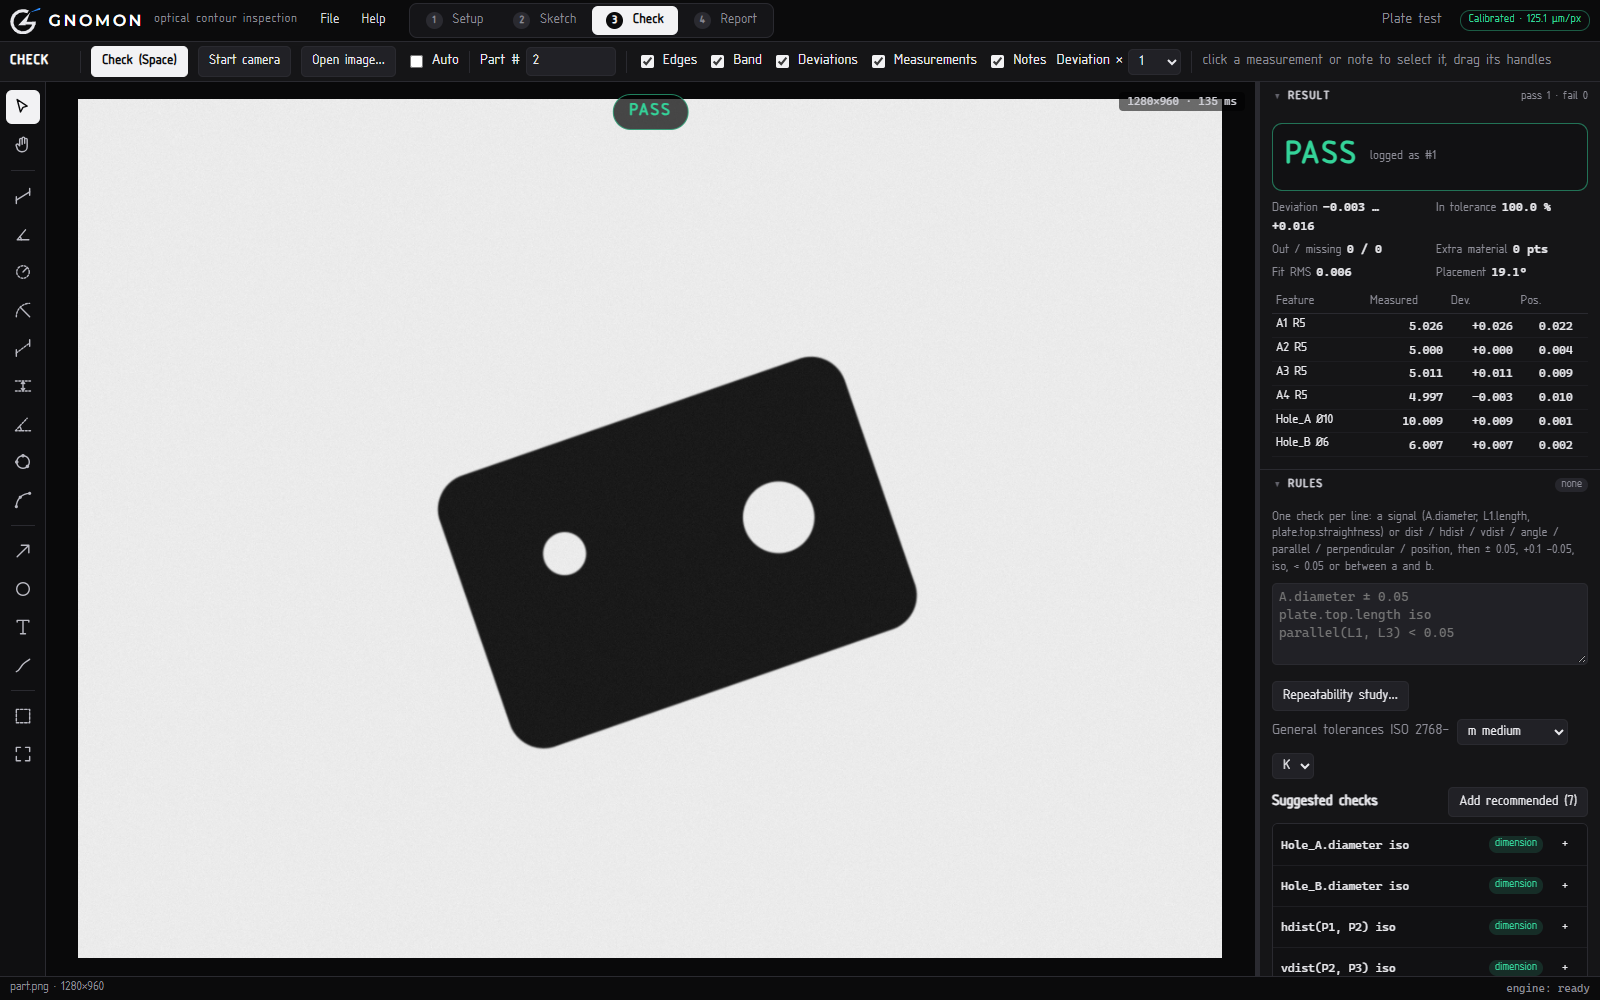This screenshot has width=1600, height=1000.
Task: Open the File menu
Action: [330, 19]
